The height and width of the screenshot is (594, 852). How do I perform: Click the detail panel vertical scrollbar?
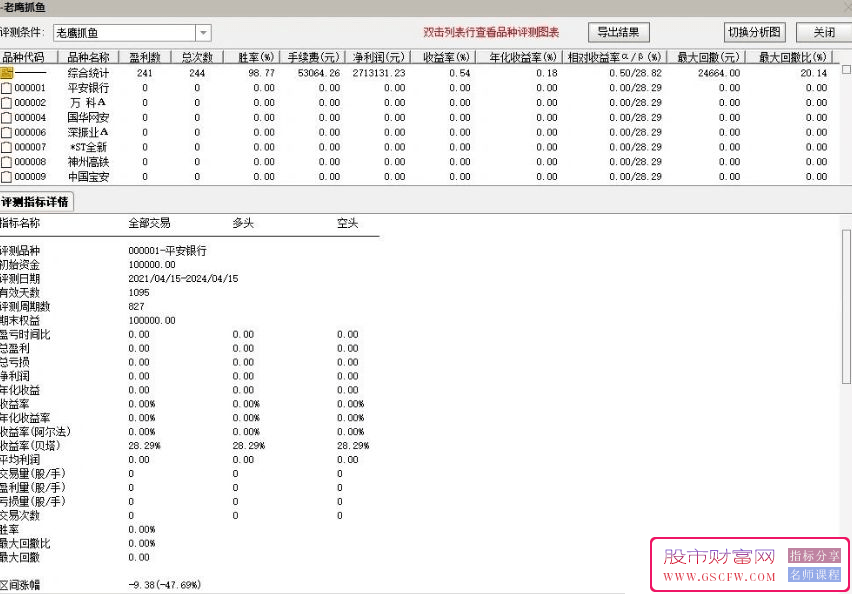coord(846,307)
